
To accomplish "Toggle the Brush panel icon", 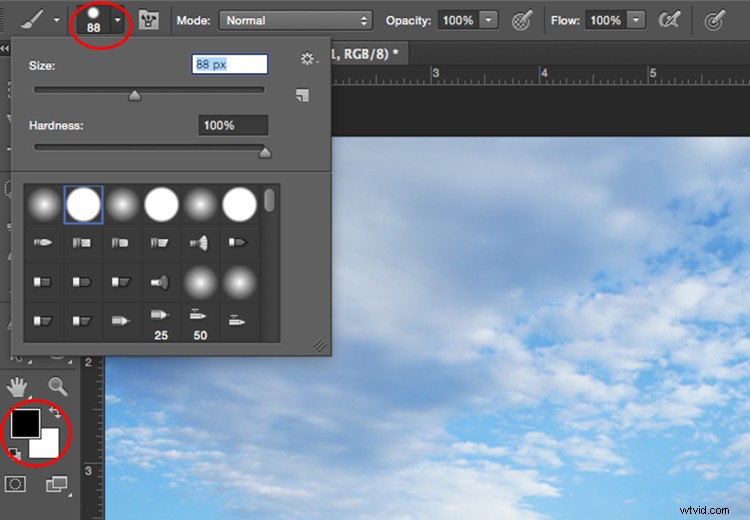I will pos(149,20).
